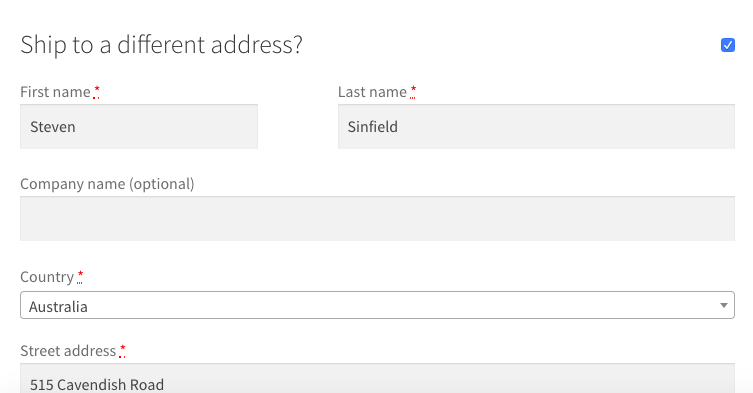Click the word "Steven" in the First name box

[x=53, y=127]
